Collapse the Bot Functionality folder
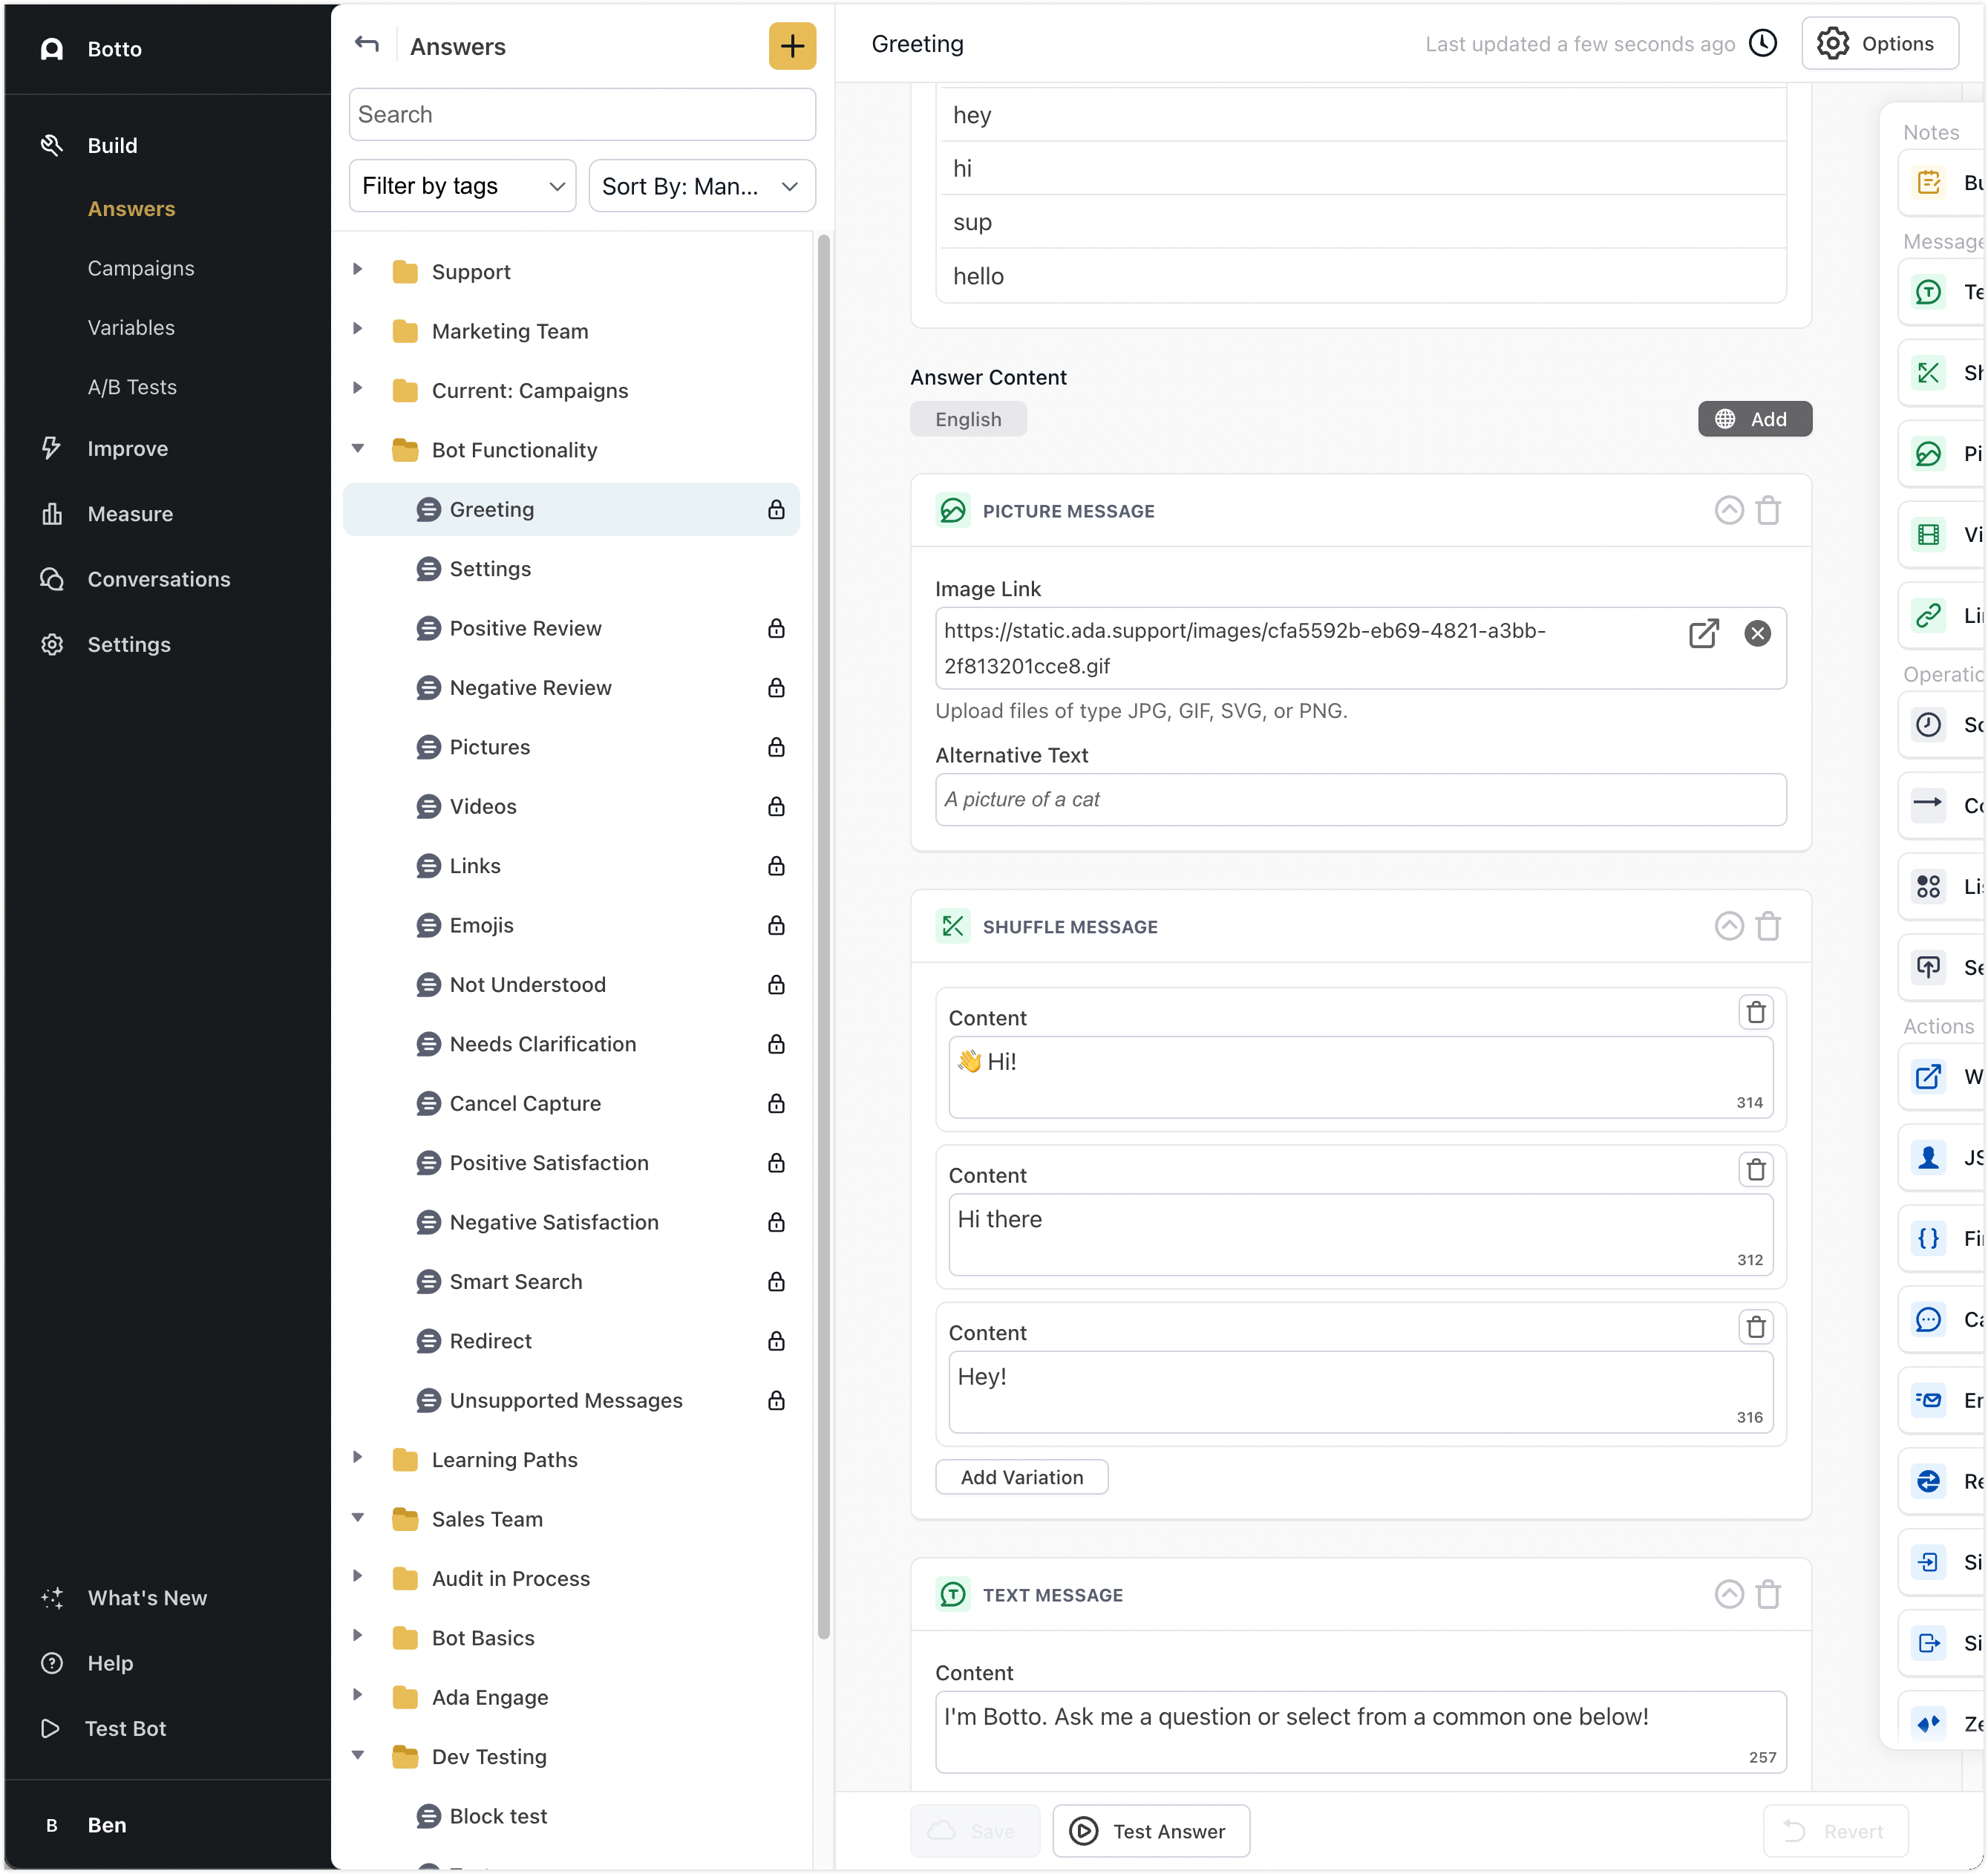This screenshot has width=1988, height=1874. pos(358,449)
